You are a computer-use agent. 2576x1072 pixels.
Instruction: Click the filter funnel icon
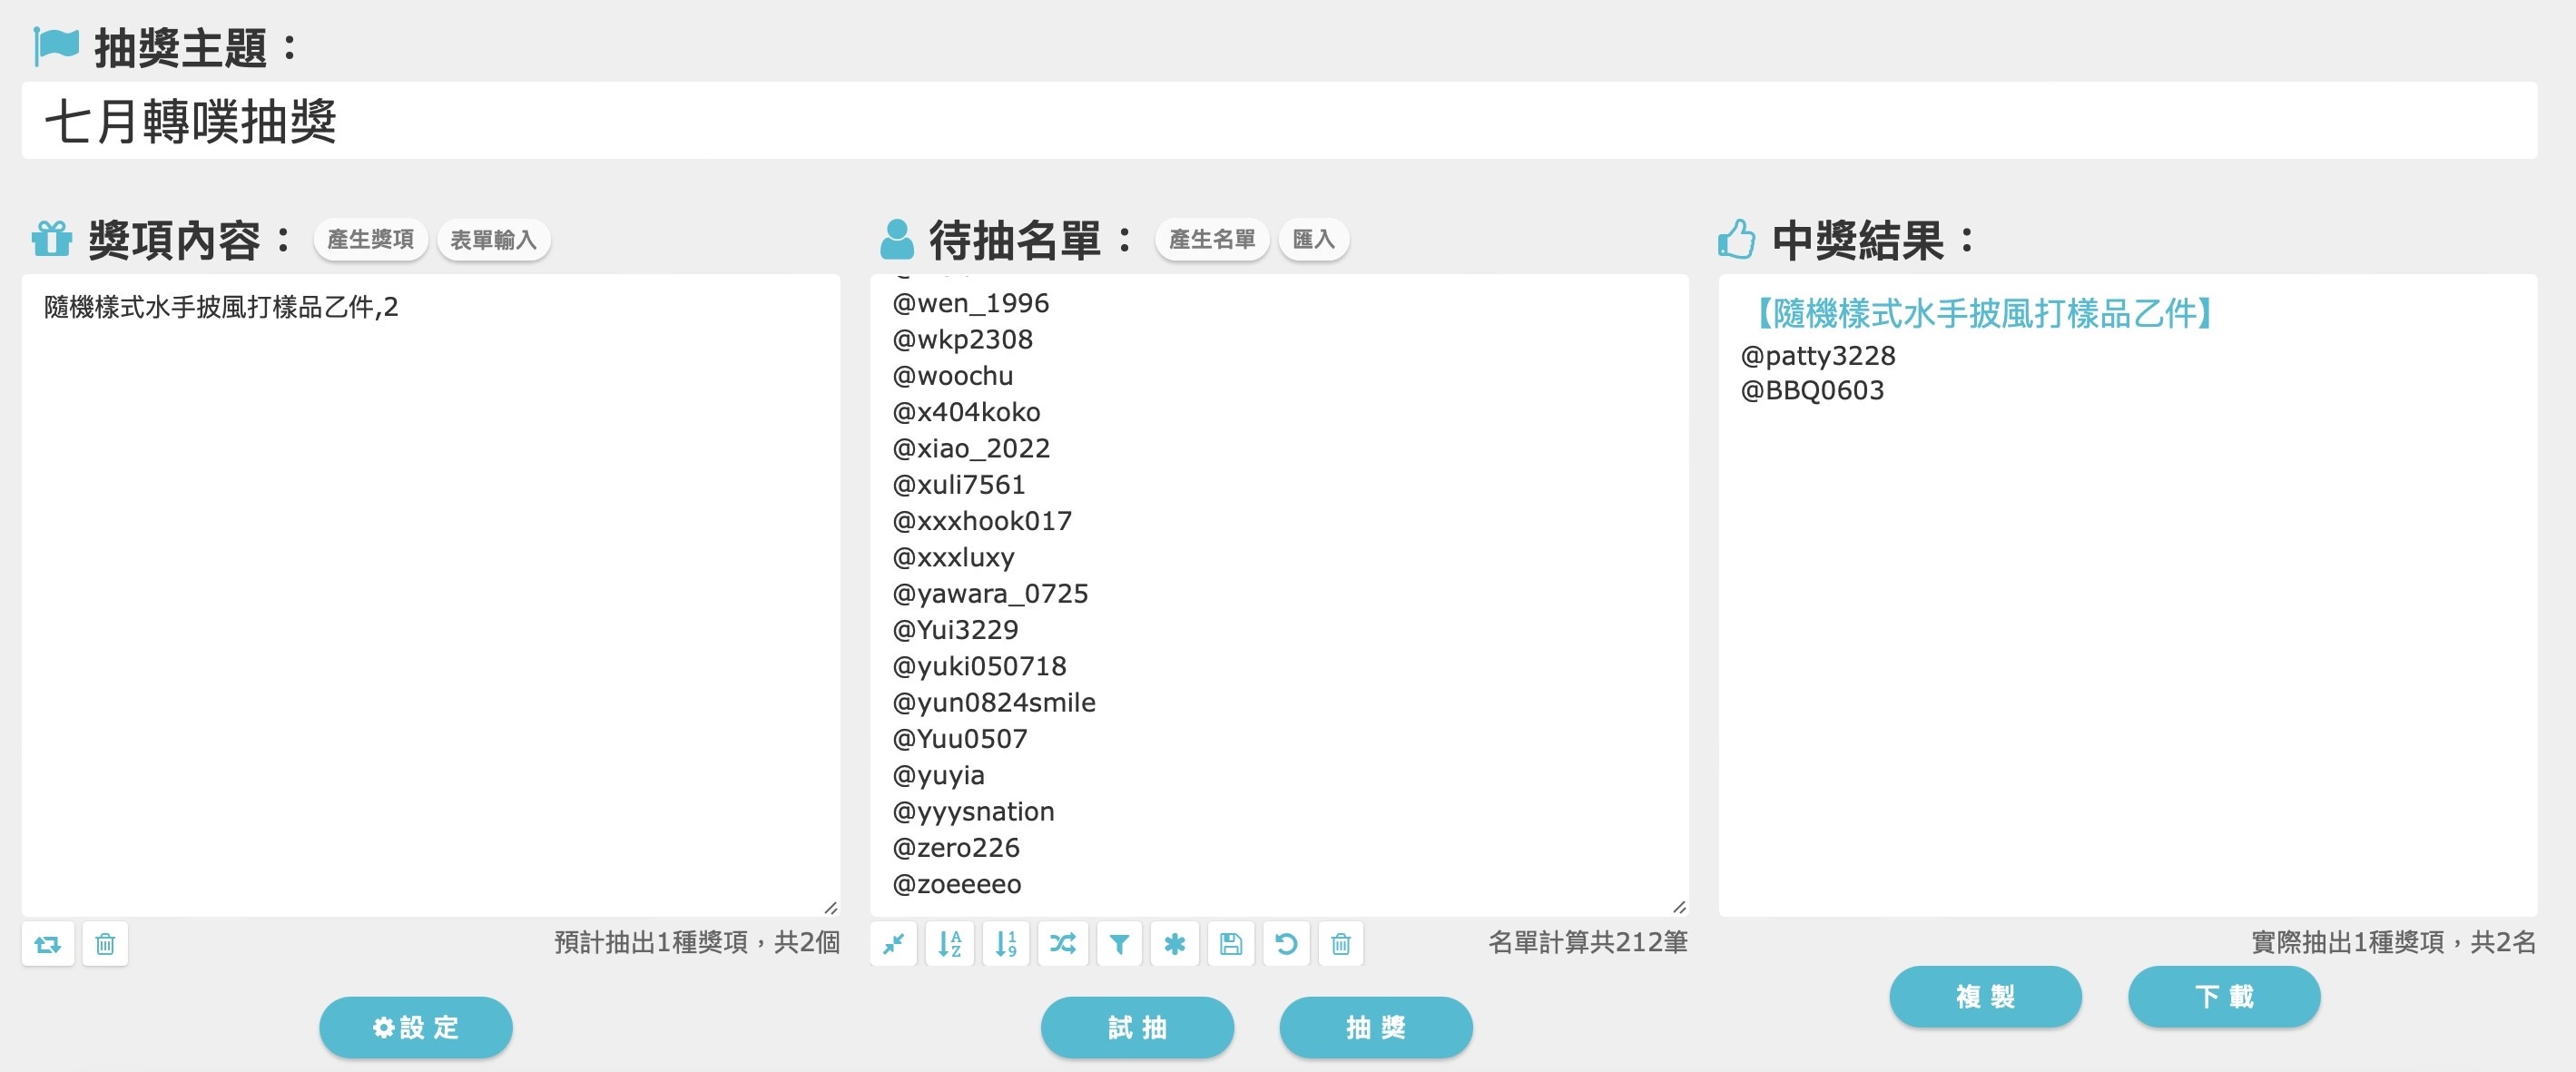[x=1119, y=943]
